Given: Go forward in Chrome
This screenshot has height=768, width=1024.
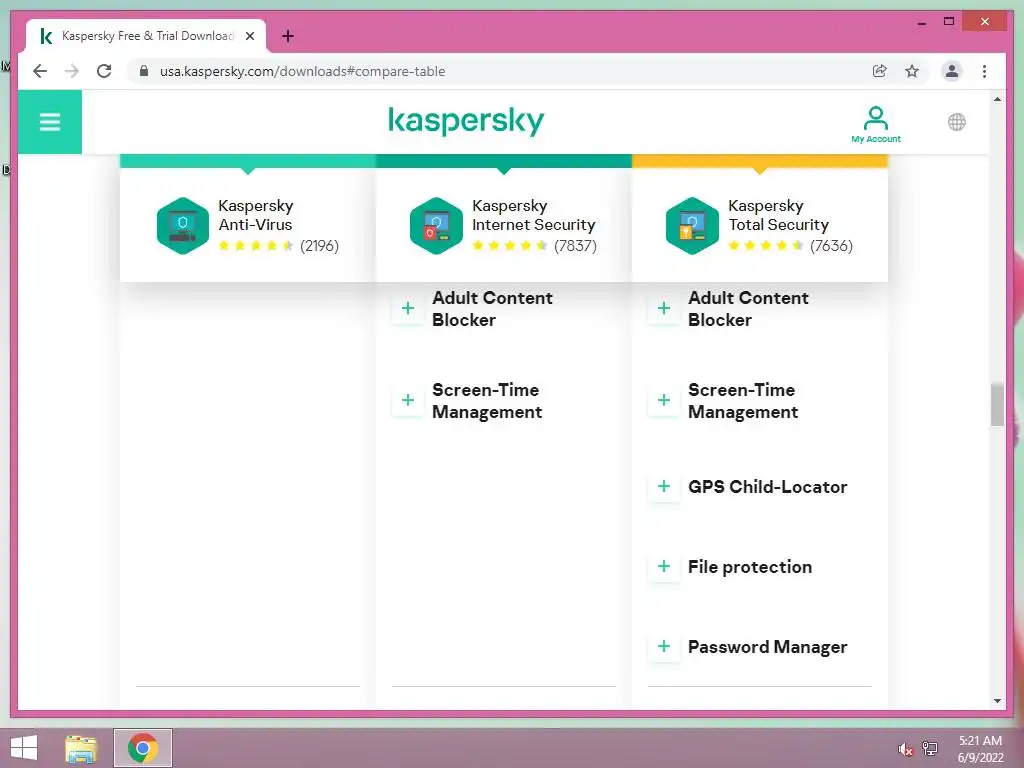Looking at the screenshot, I should pos(72,71).
